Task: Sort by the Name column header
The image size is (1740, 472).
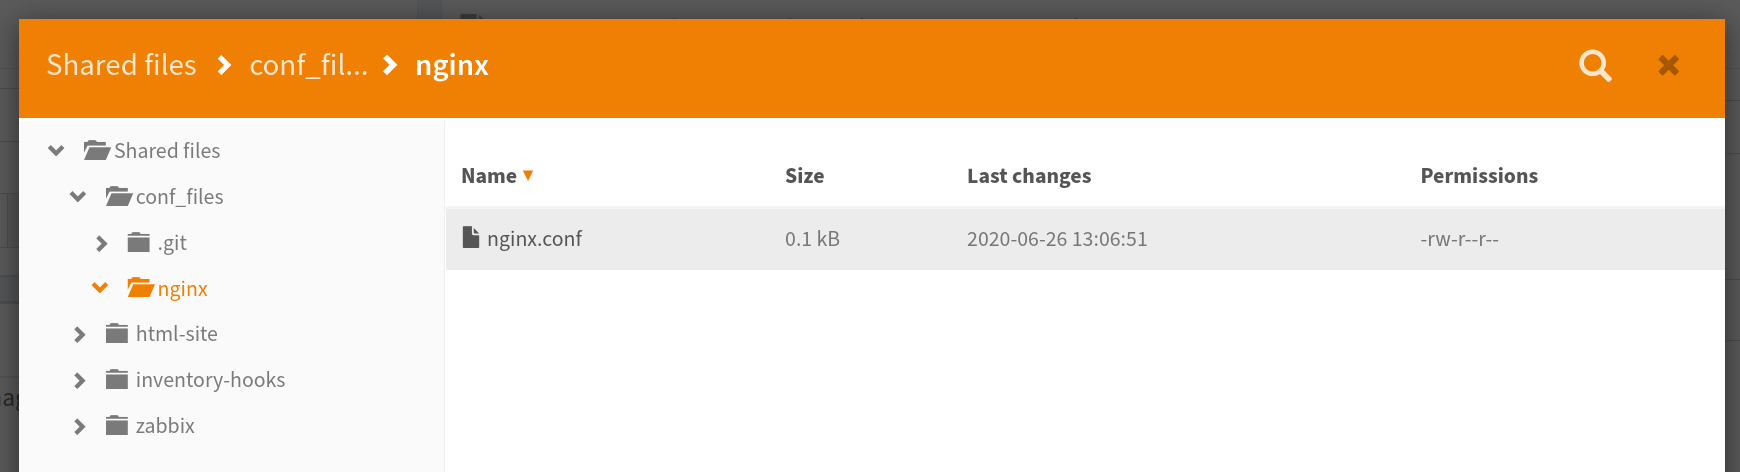Action: (x=489, y=176)
